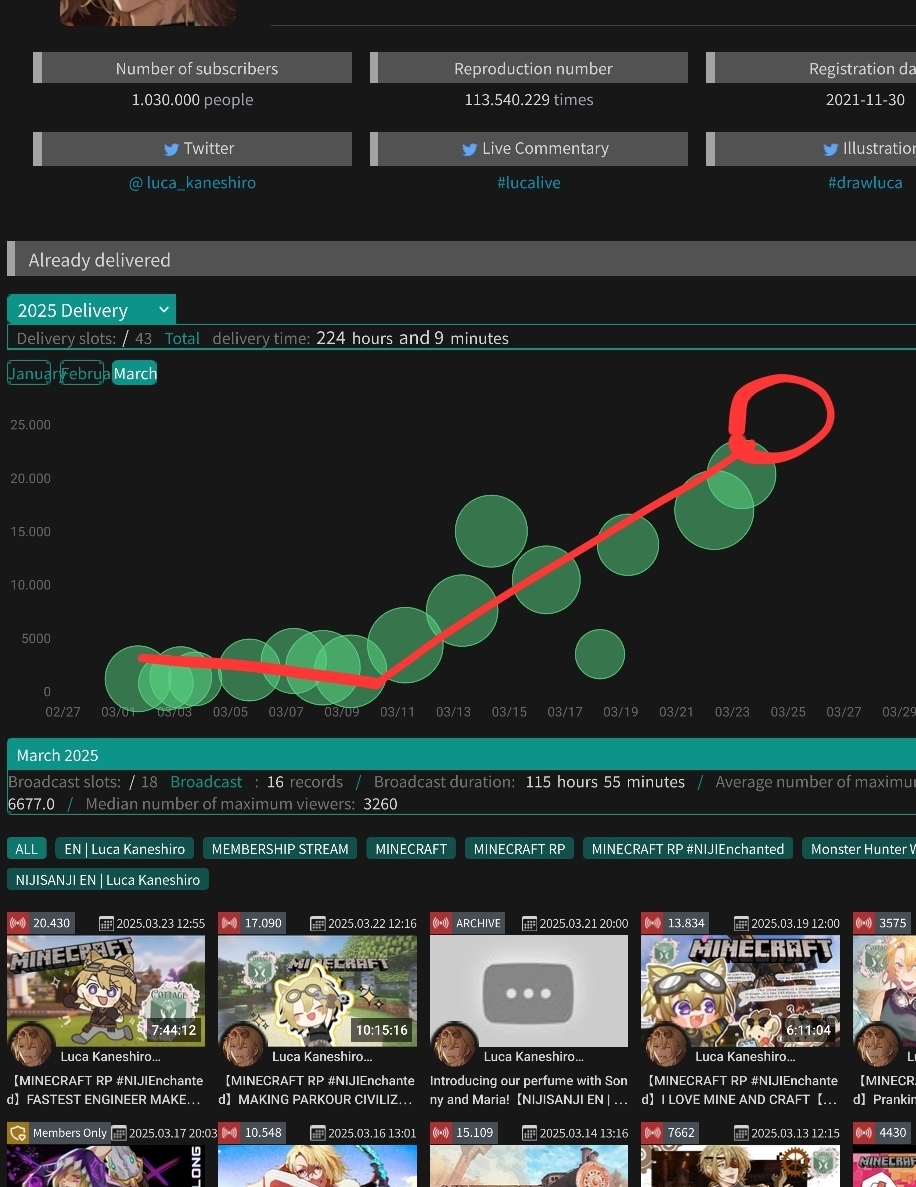Image resolution: width=916 pixels, height=1187 pixels.
Task: Click the 6:11:04 duration badge
Action: [x=809, y=1030]
